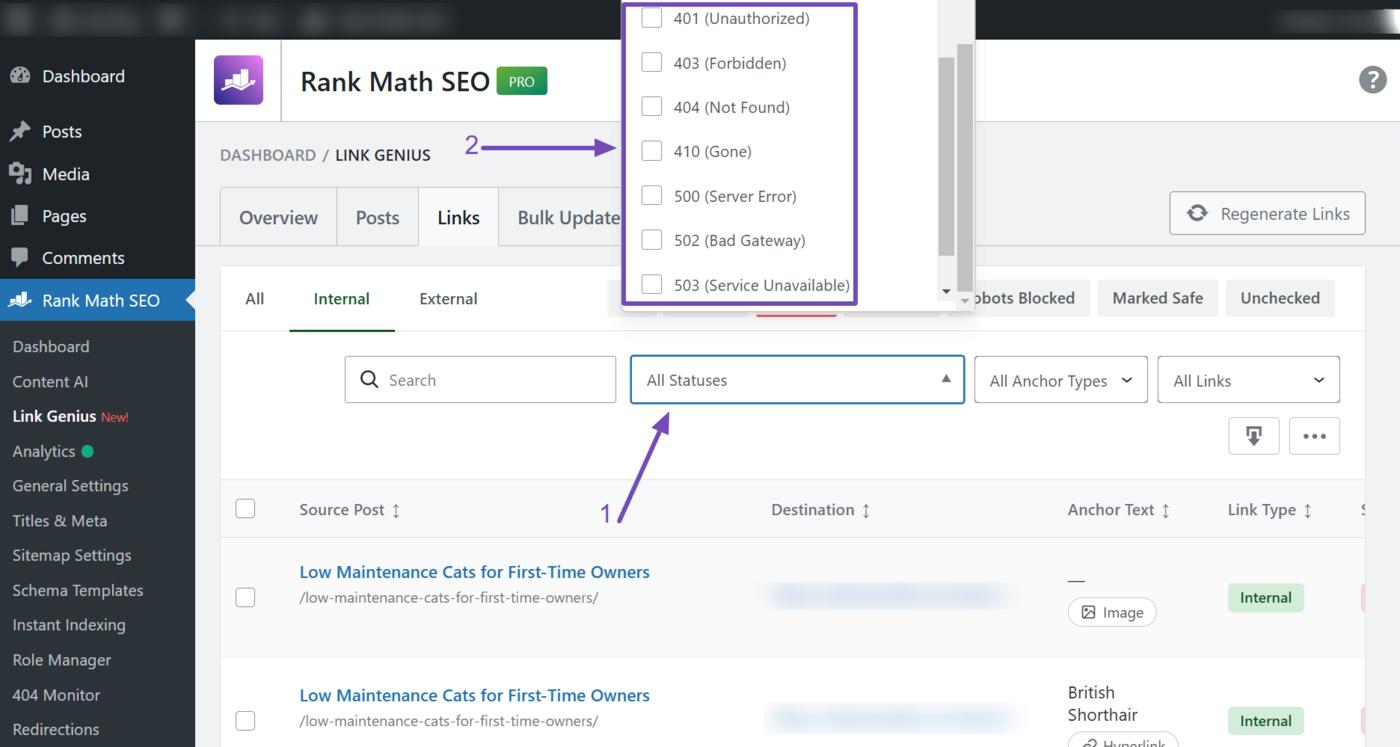
Task: Click the Media icon in sidebar
Action: click(x=20, y=174)
